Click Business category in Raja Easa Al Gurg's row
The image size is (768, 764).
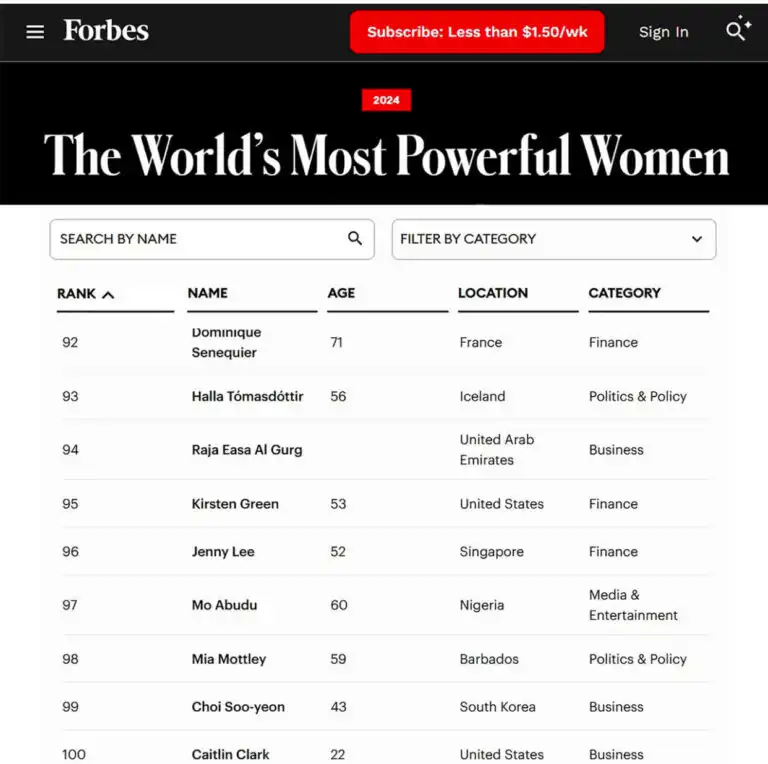click(x=616, y=450)
